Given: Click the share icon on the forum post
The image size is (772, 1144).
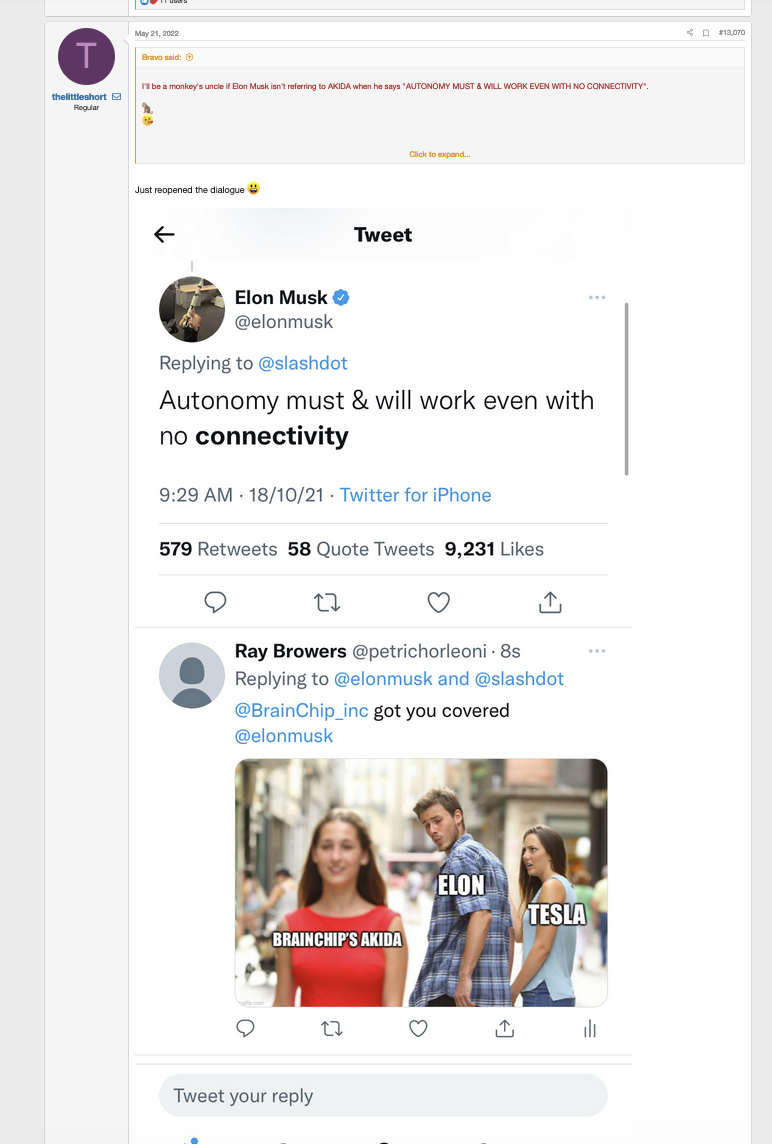Looking at the screenshot, I should (690, 33).
